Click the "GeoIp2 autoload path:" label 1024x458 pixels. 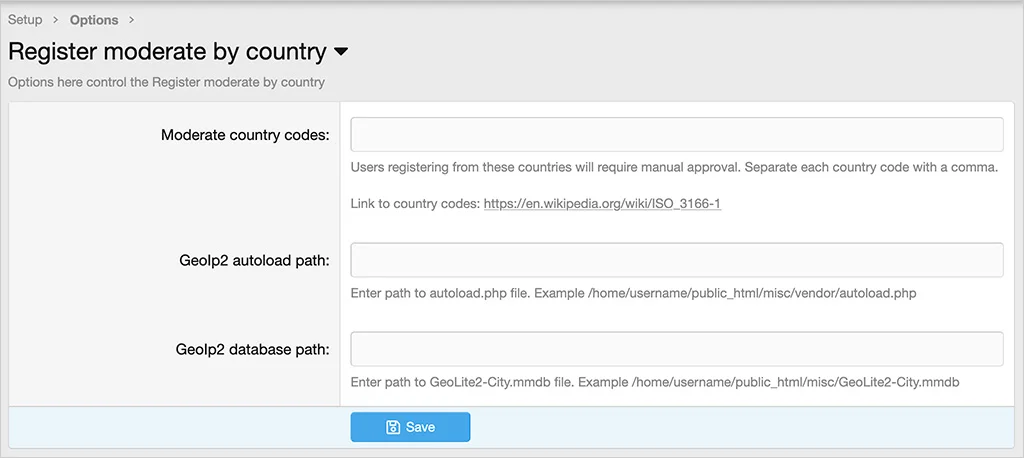click(x=252, y=260)
